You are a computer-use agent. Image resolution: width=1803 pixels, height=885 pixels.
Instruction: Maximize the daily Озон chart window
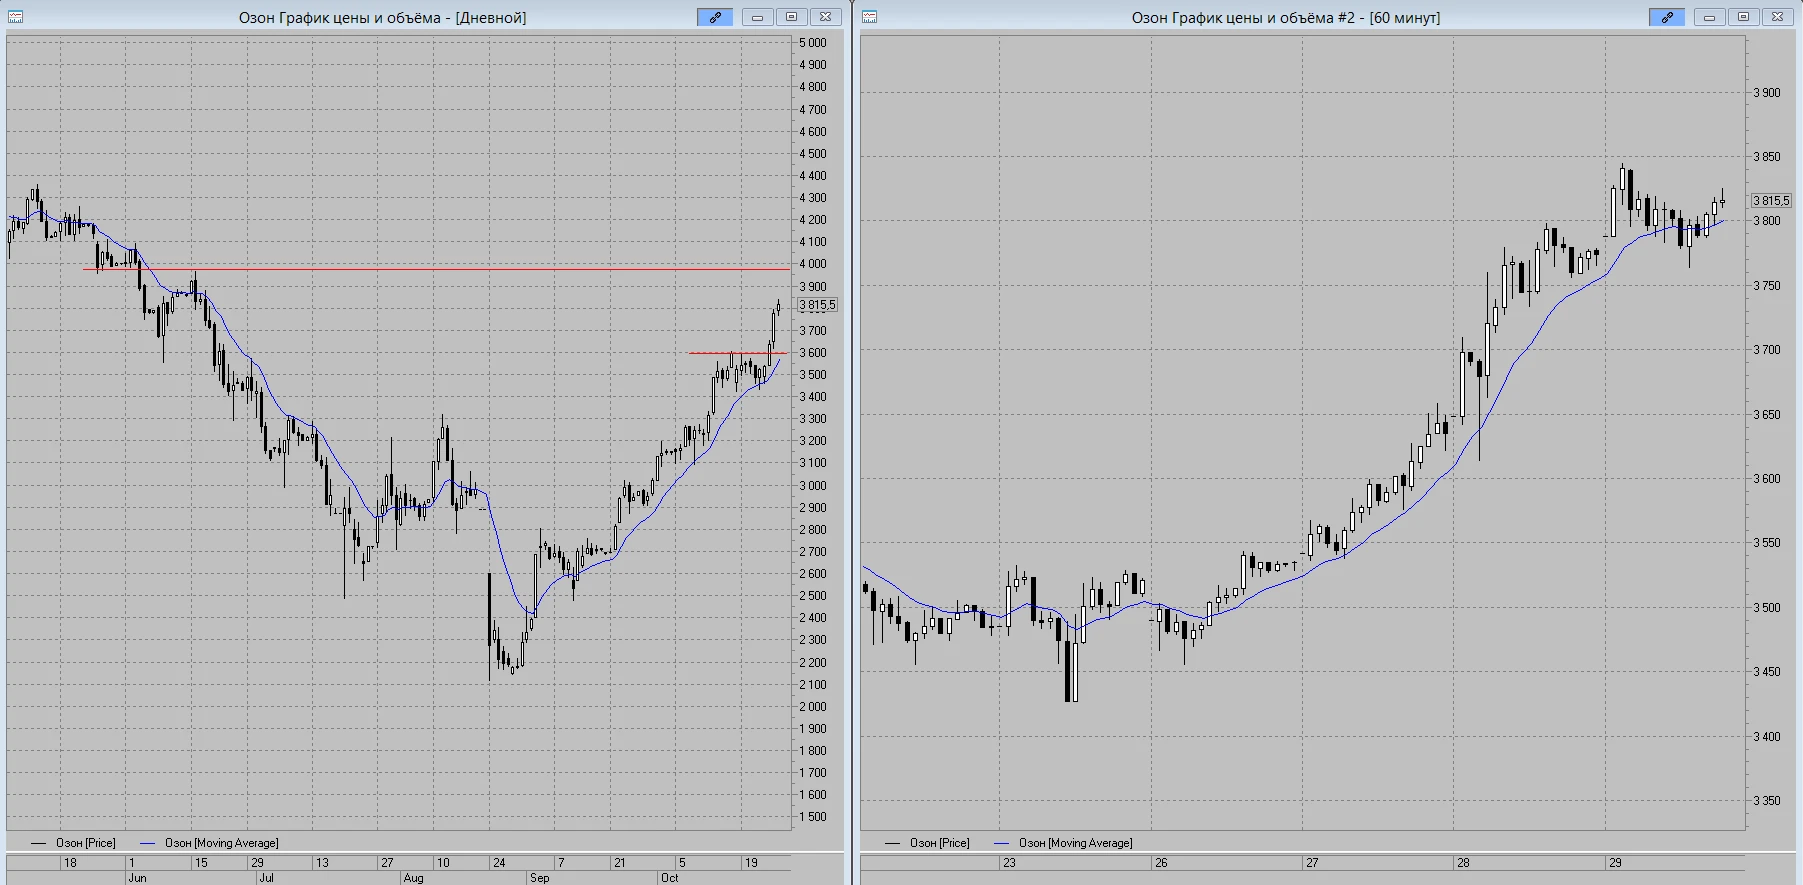coord(791,17)
